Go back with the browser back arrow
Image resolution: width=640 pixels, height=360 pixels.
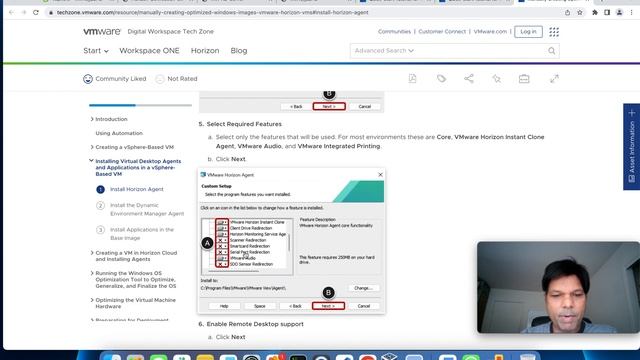pyautogui.click(x=11, y=13)
